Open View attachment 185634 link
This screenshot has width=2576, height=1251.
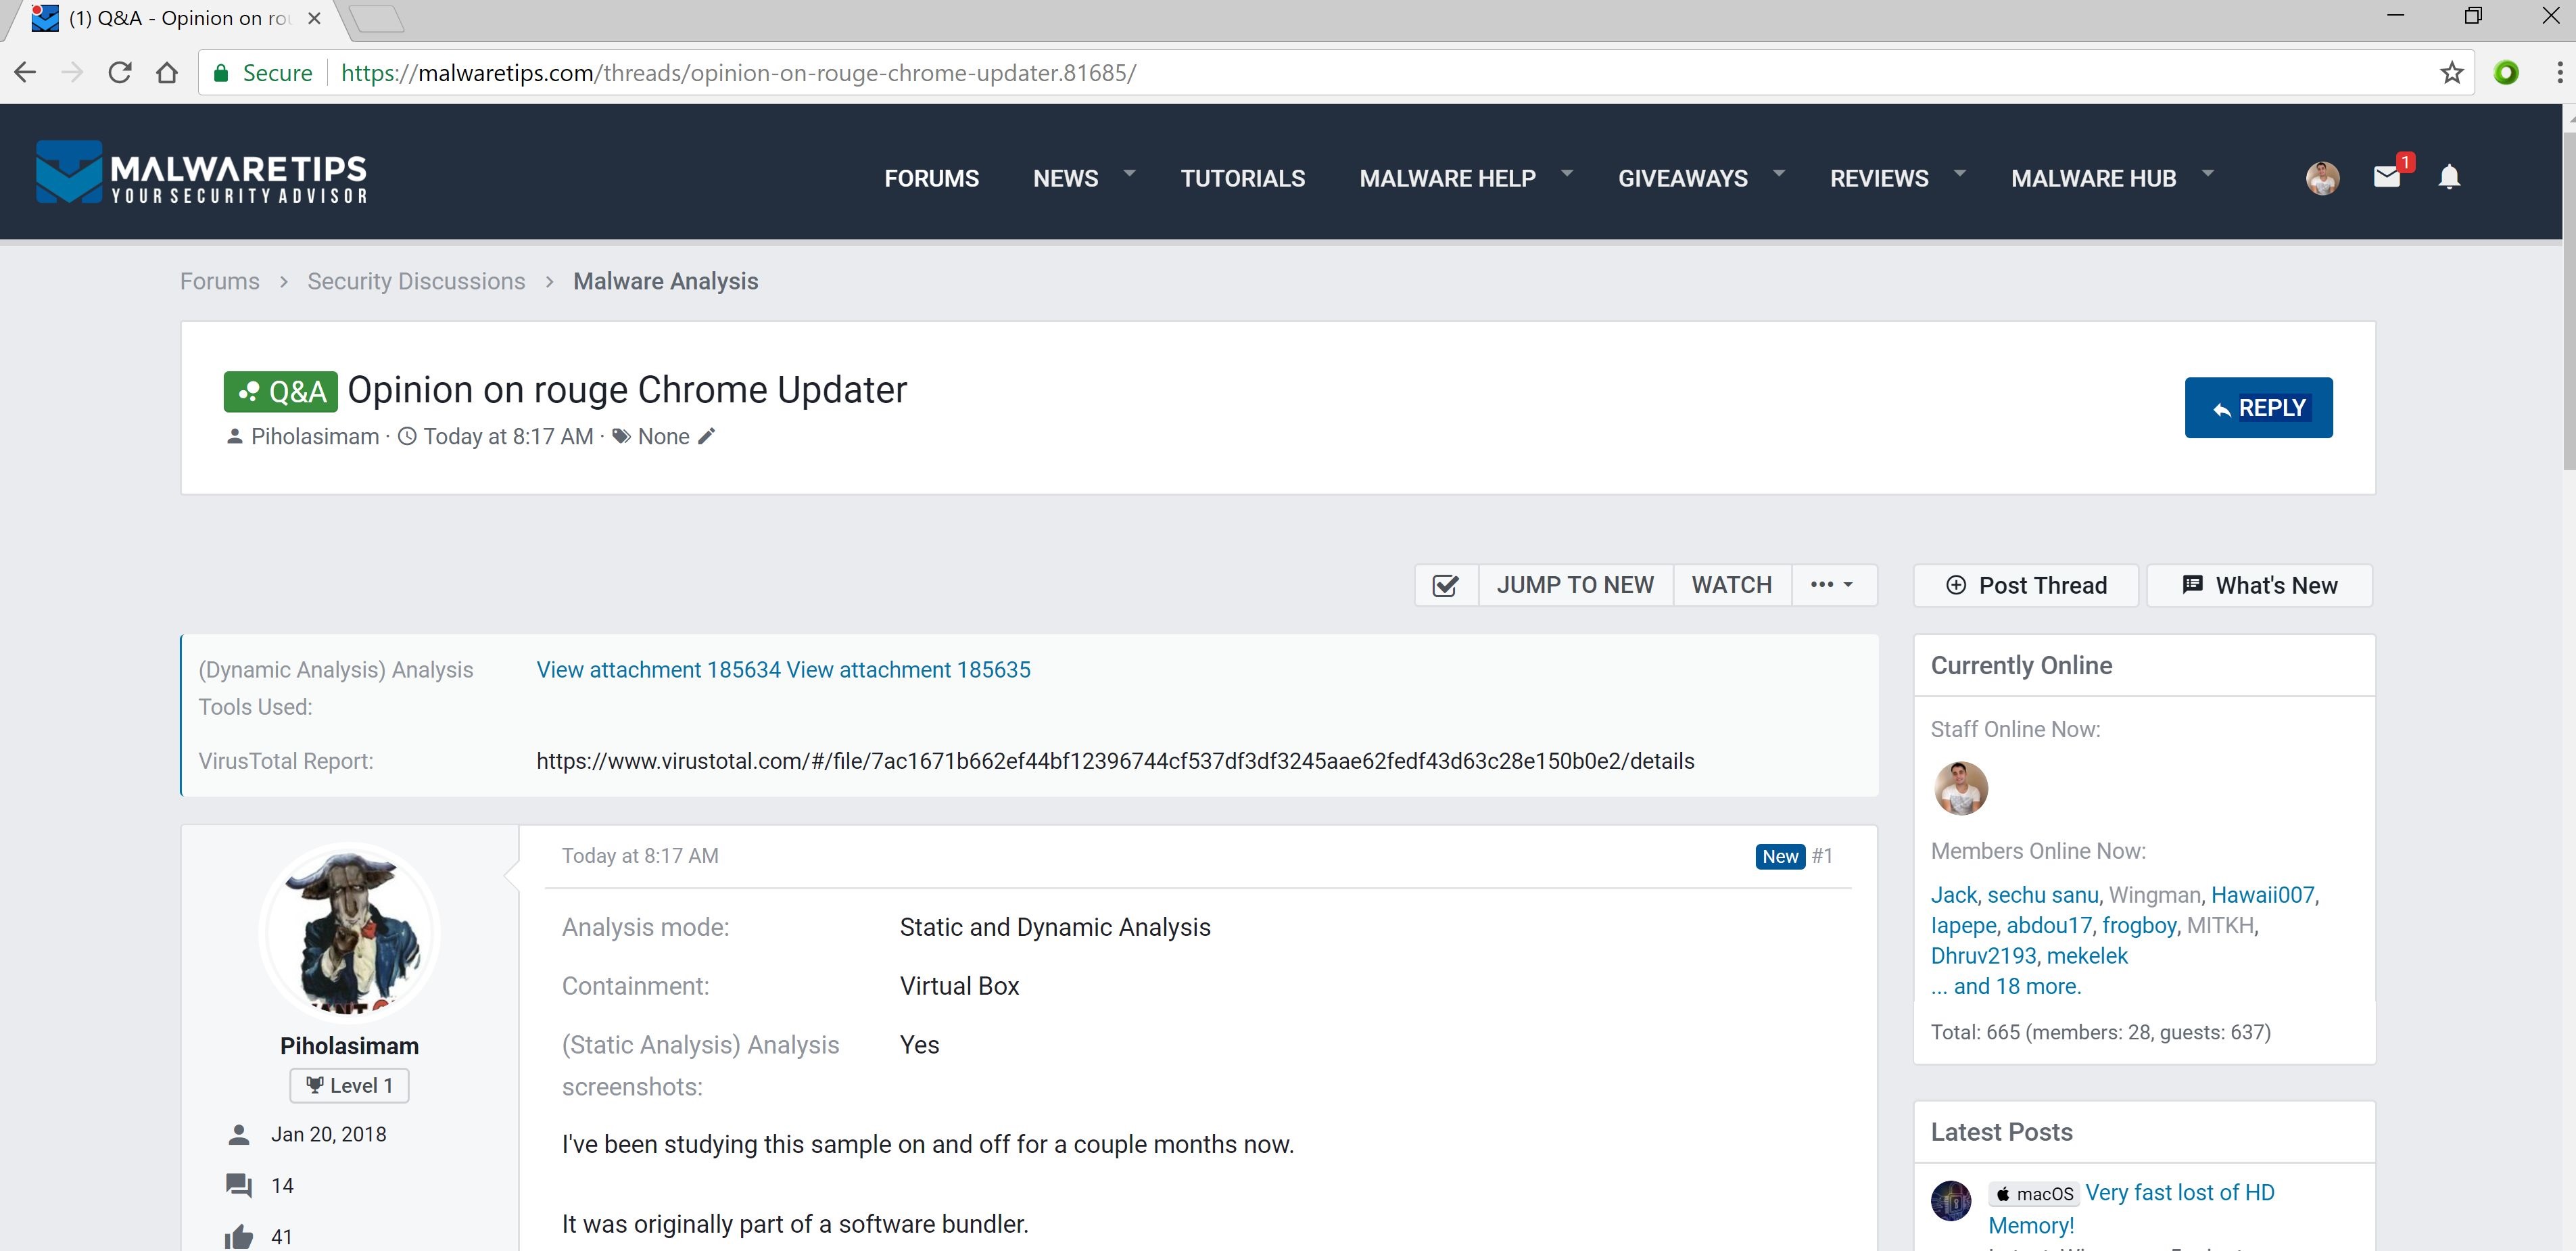[658, 670]
